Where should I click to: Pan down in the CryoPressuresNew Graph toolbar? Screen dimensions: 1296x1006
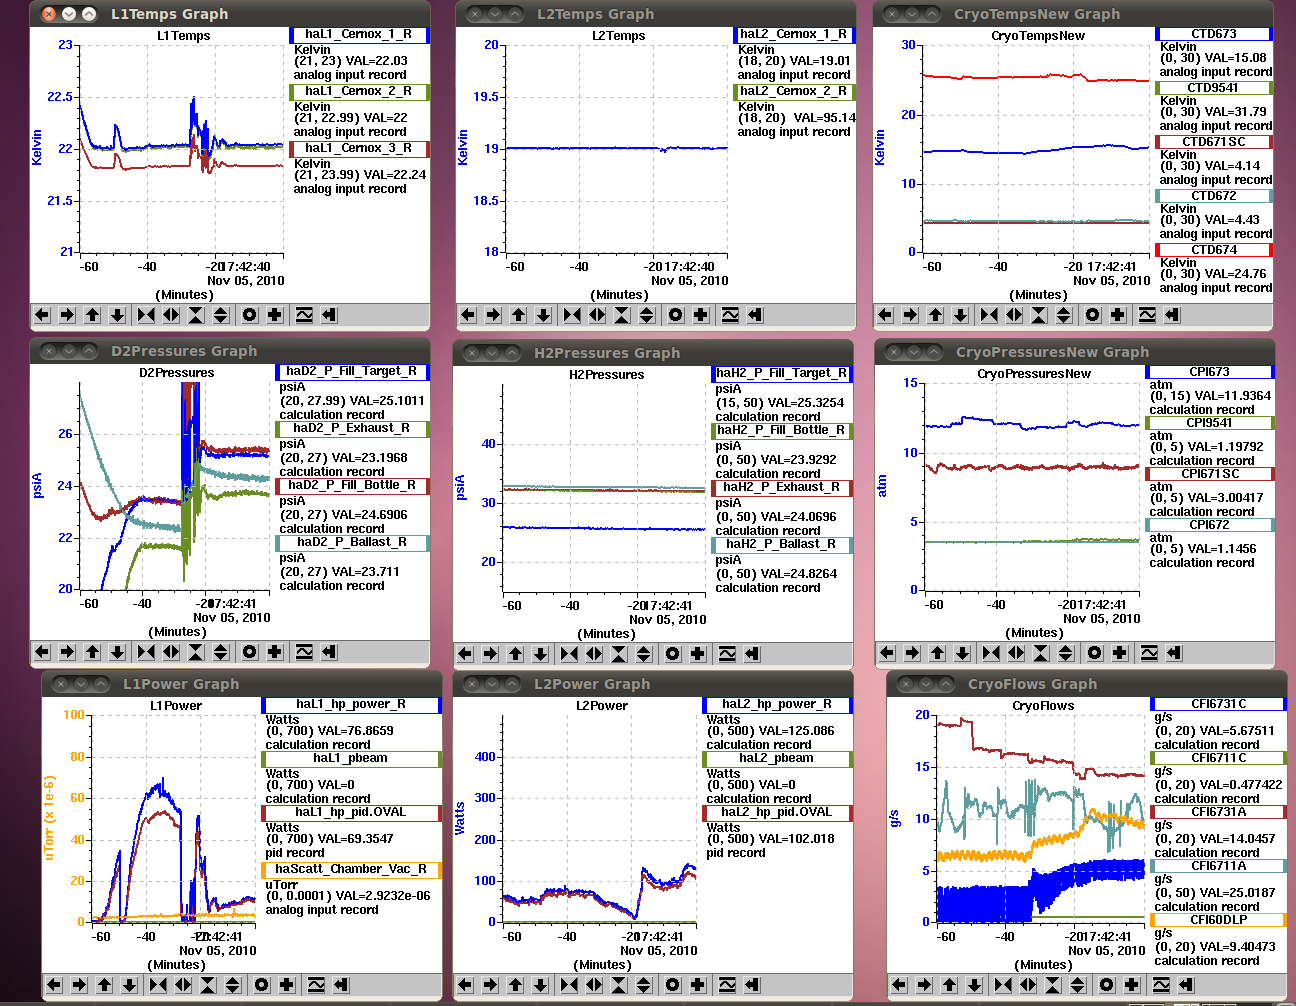click(x=962, y=653)
